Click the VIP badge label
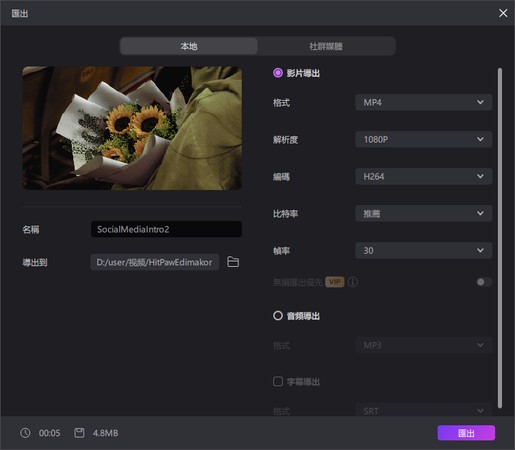 pyautogui.click(x=335, y=282)
